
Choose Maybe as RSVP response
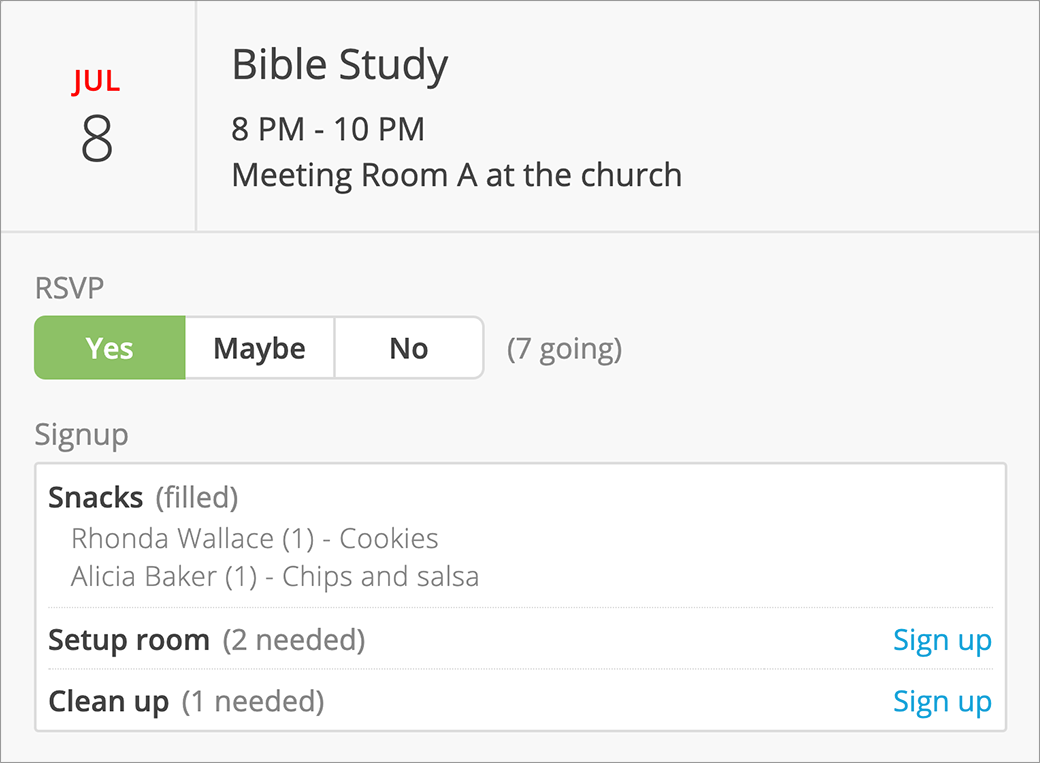coord(260,348)
